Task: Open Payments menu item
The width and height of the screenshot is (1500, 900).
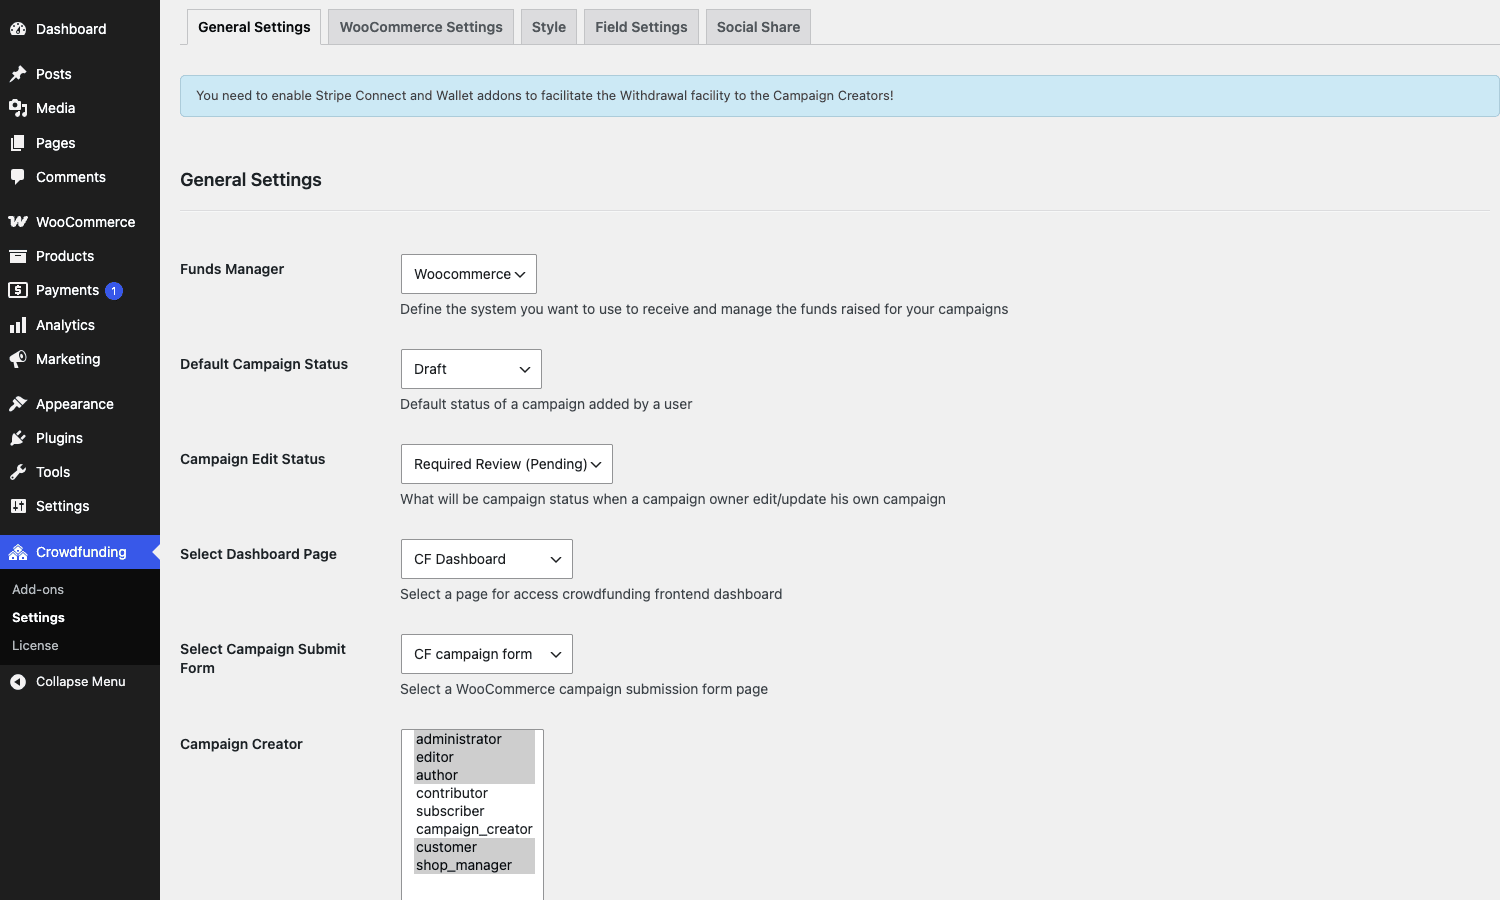Action: tap(80, 290)
